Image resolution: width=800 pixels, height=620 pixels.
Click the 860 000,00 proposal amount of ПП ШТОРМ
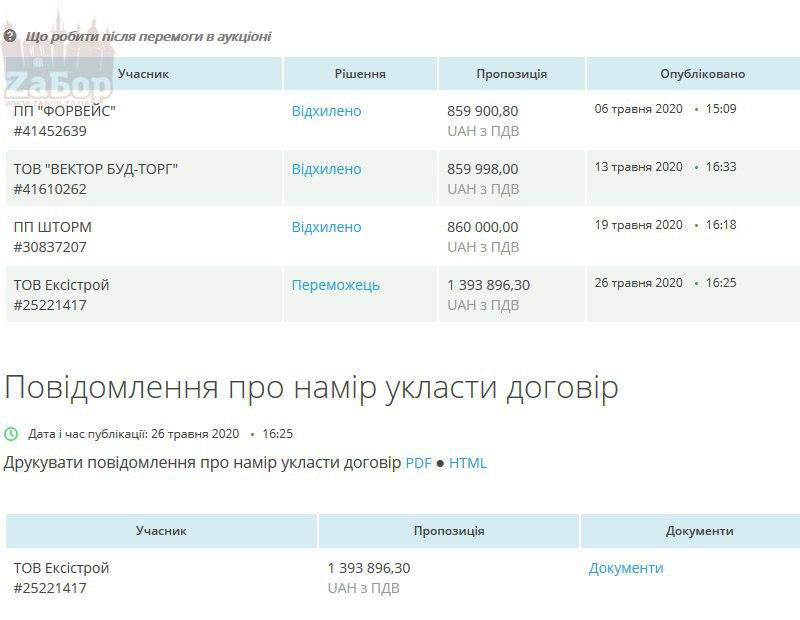482,227
